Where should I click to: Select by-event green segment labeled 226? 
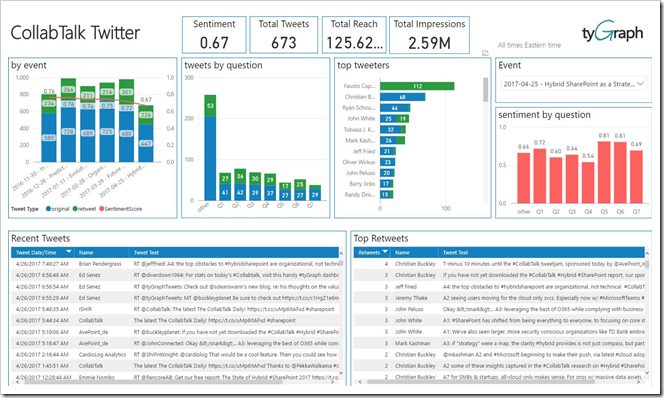(x=146, y=115)
